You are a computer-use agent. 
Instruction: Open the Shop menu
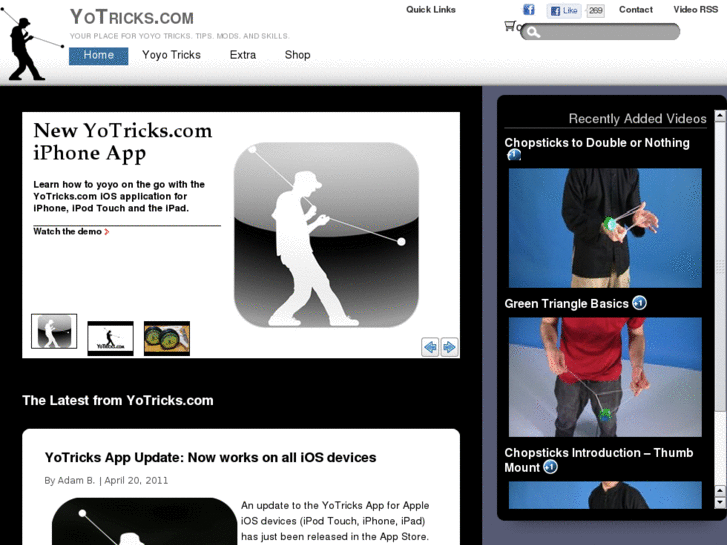tap(297, 55)
